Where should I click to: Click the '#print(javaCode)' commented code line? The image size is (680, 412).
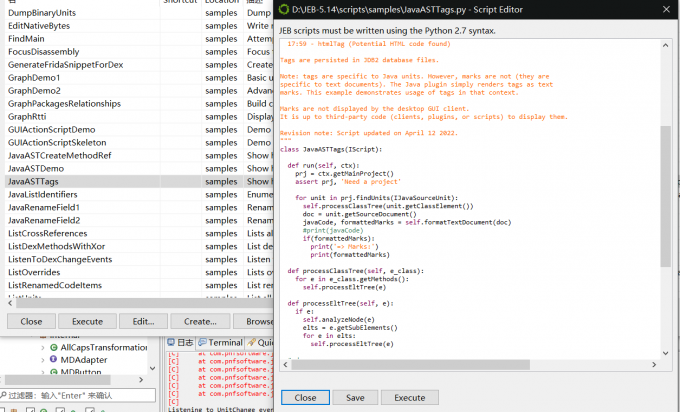tap(333, 230)
